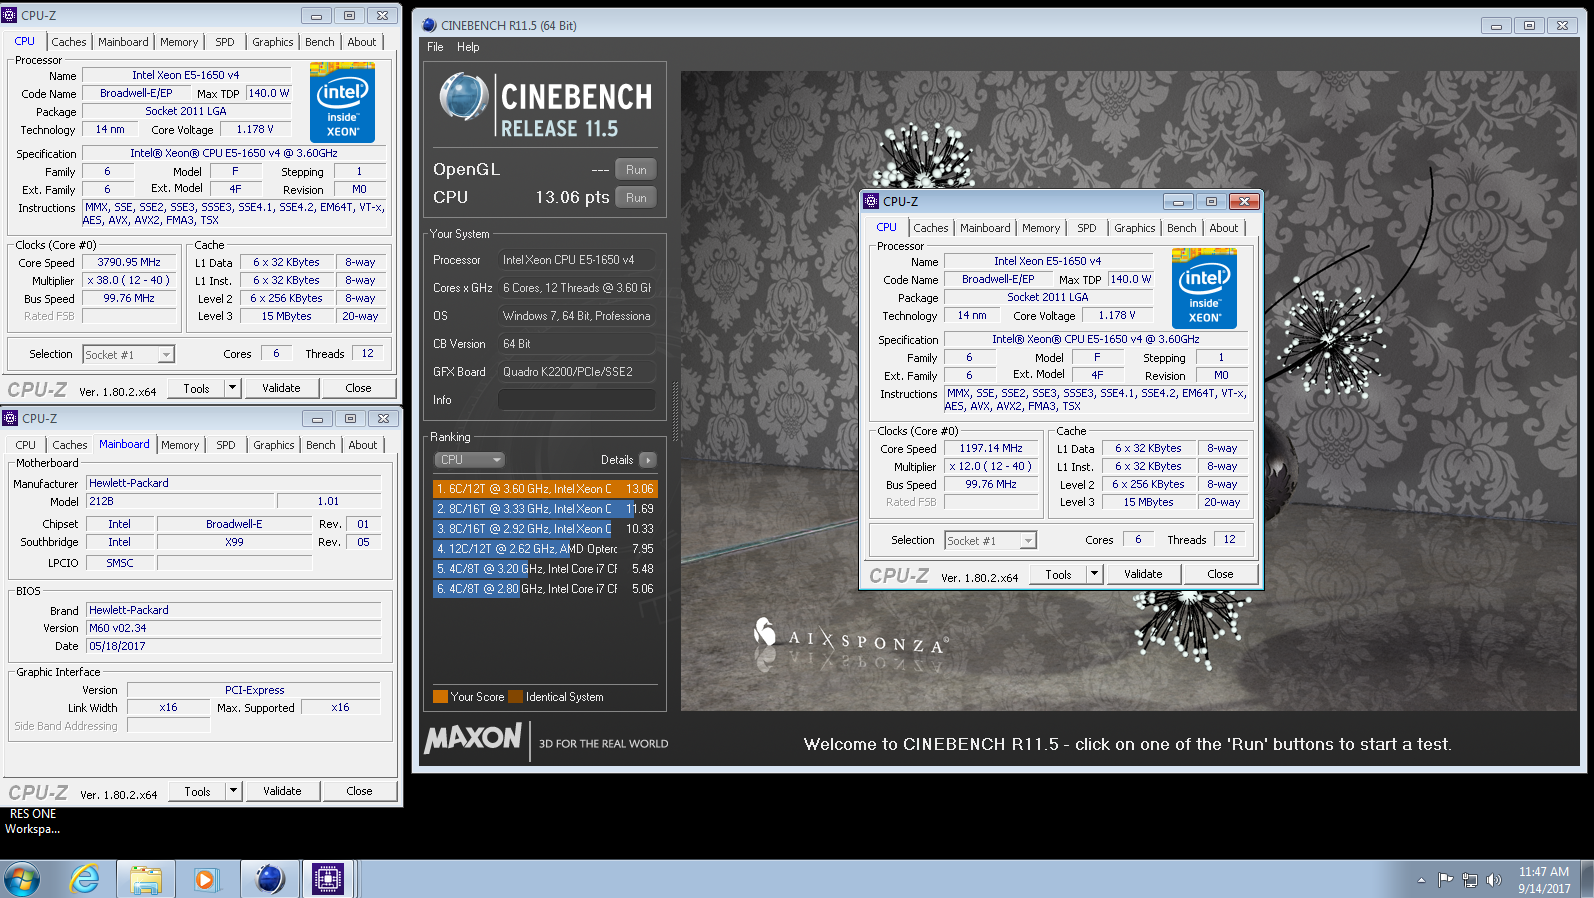The width and height of the screenshot is (1594, 898).
Task: Switch to Graphics tab in Mainboard CPU-Z
Action: (x=274, y=445)
